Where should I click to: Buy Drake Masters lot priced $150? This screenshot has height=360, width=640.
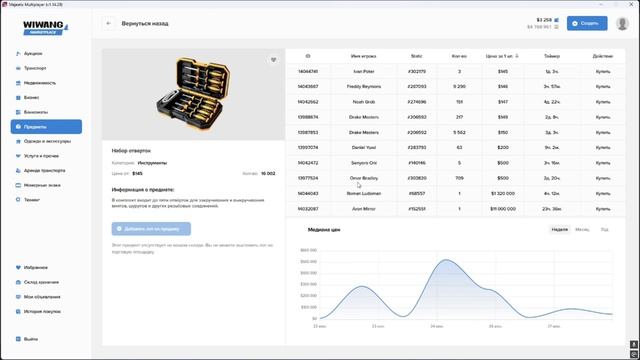point(602,133)
